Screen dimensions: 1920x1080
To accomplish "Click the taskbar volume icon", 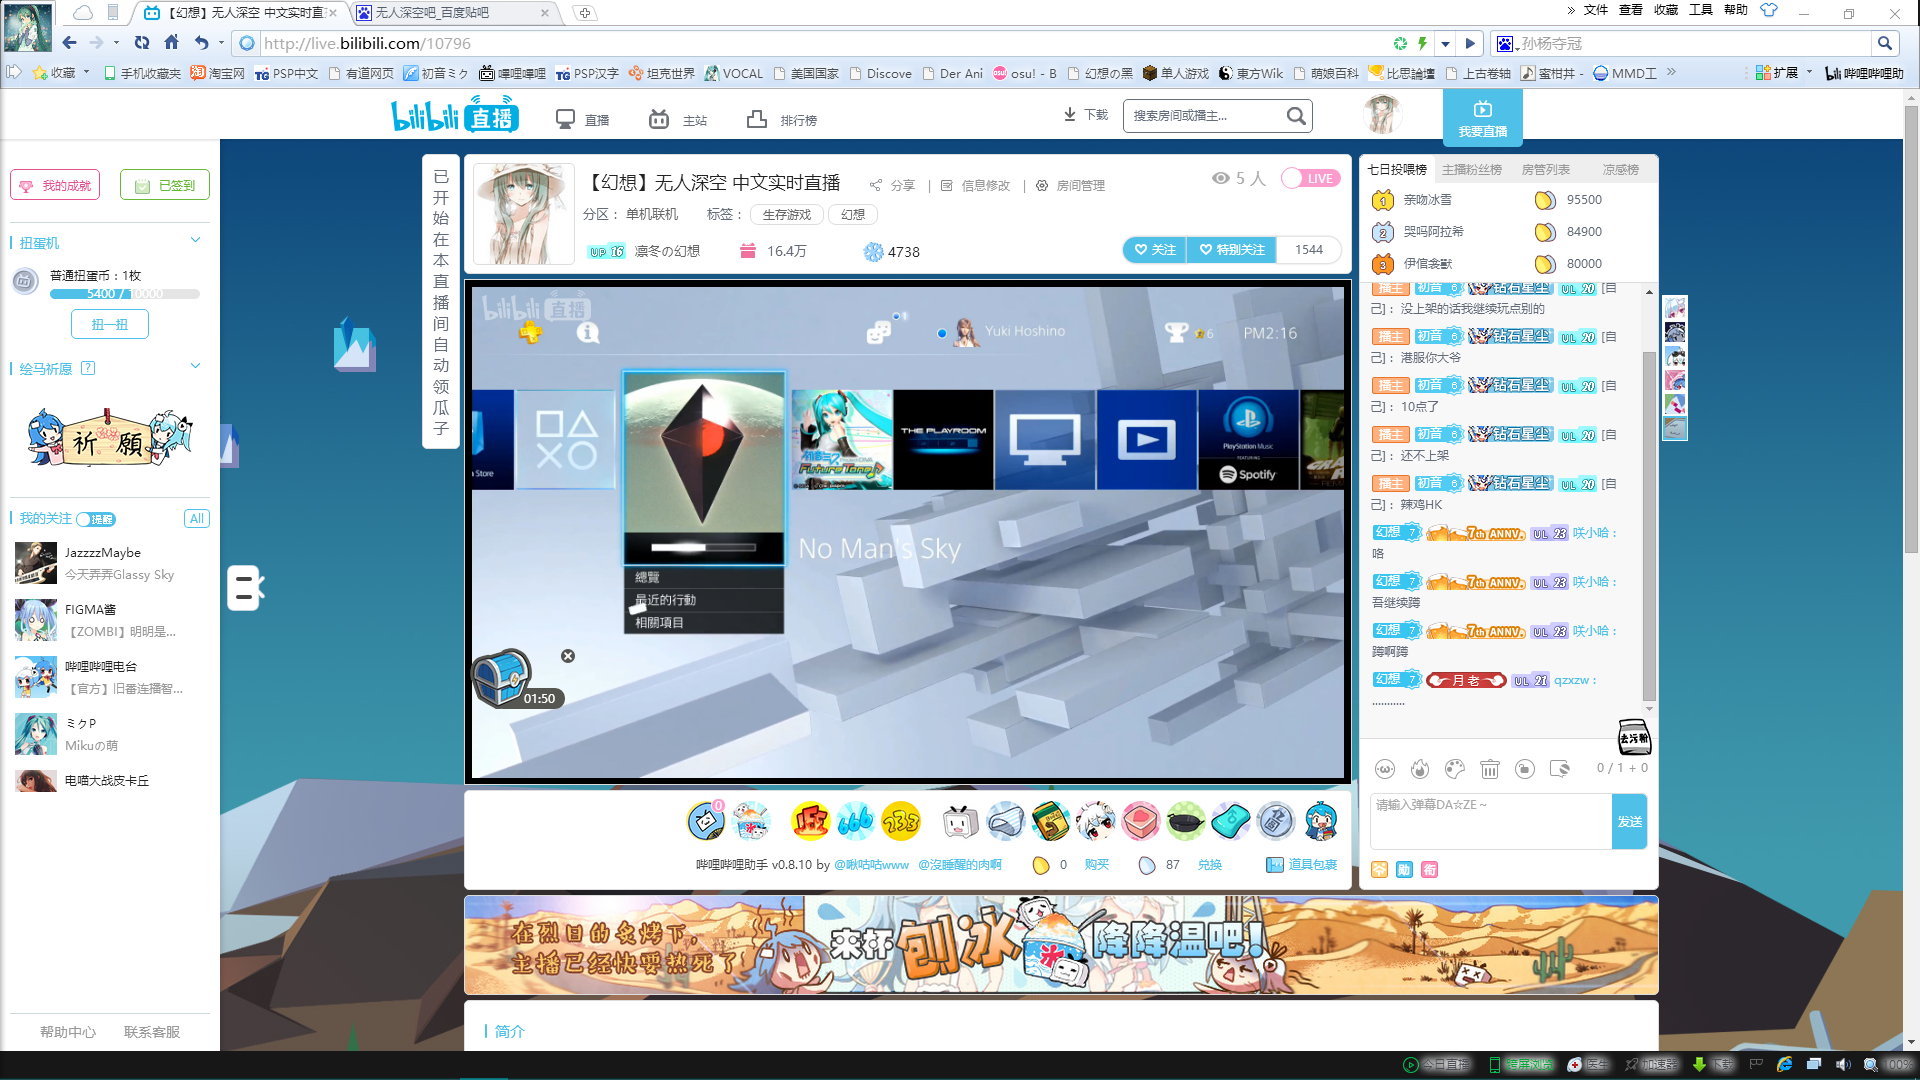I will coord(1842,1065).
